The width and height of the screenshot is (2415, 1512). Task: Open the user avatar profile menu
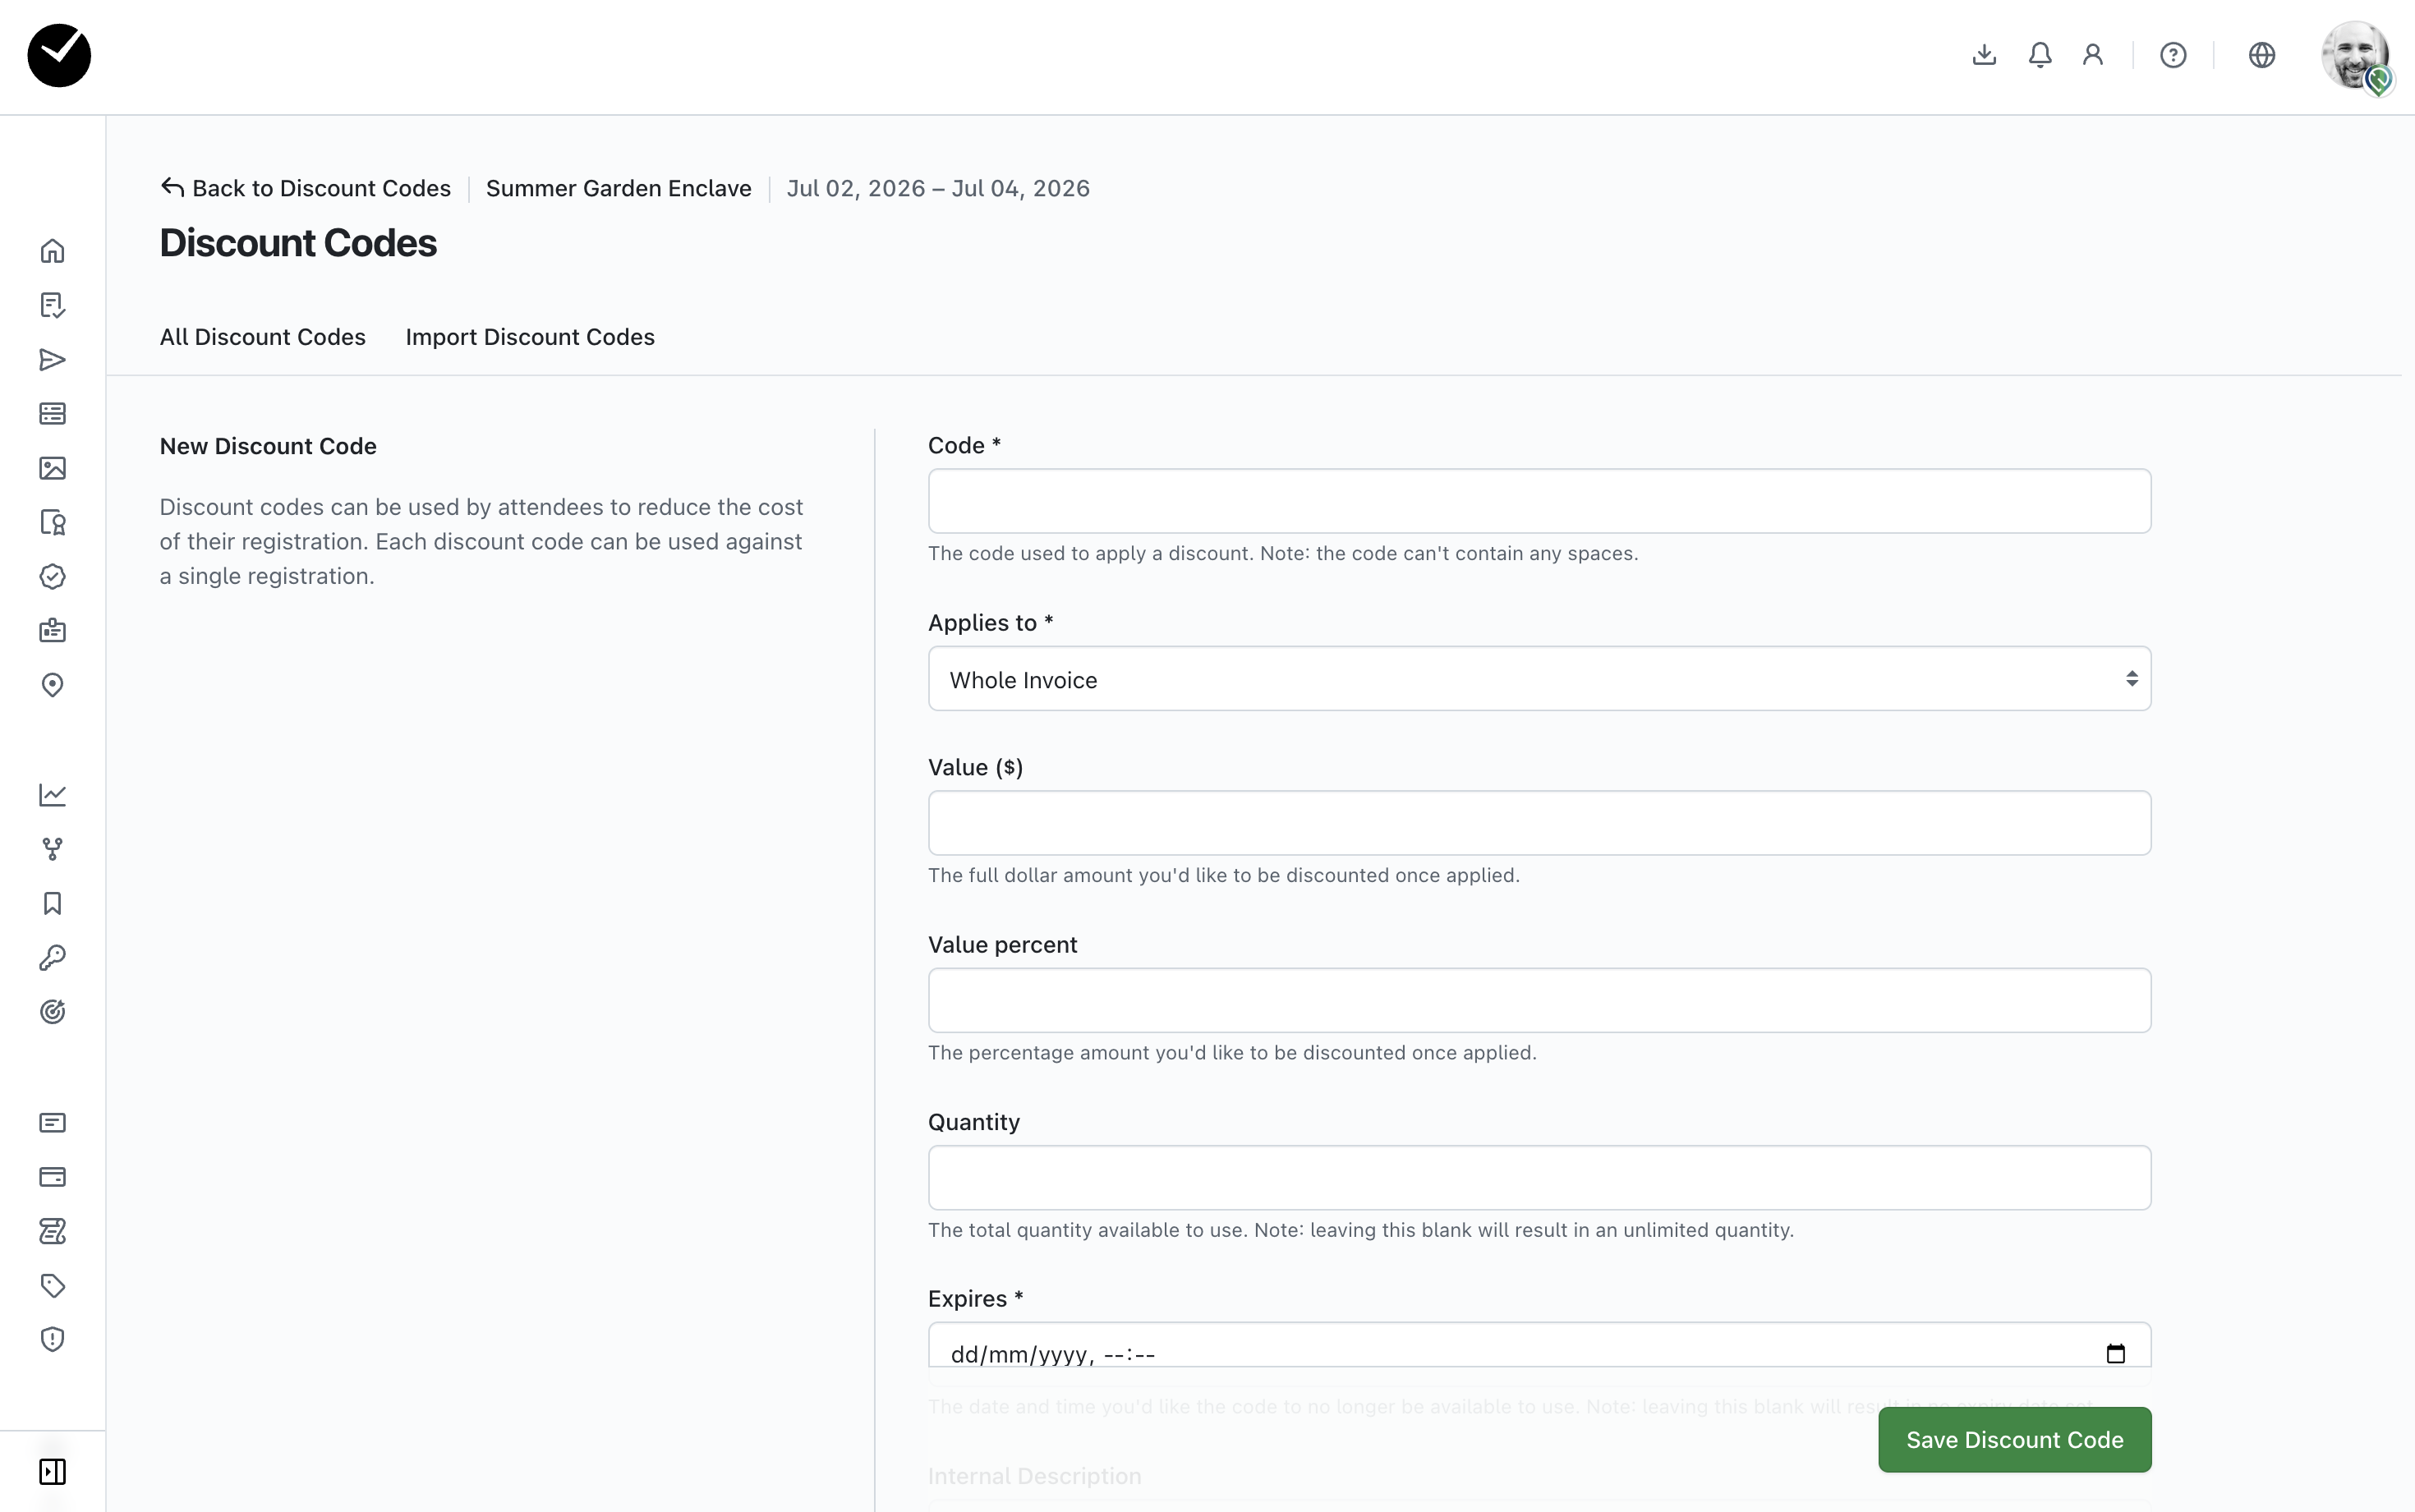(x=2355, y=55)
